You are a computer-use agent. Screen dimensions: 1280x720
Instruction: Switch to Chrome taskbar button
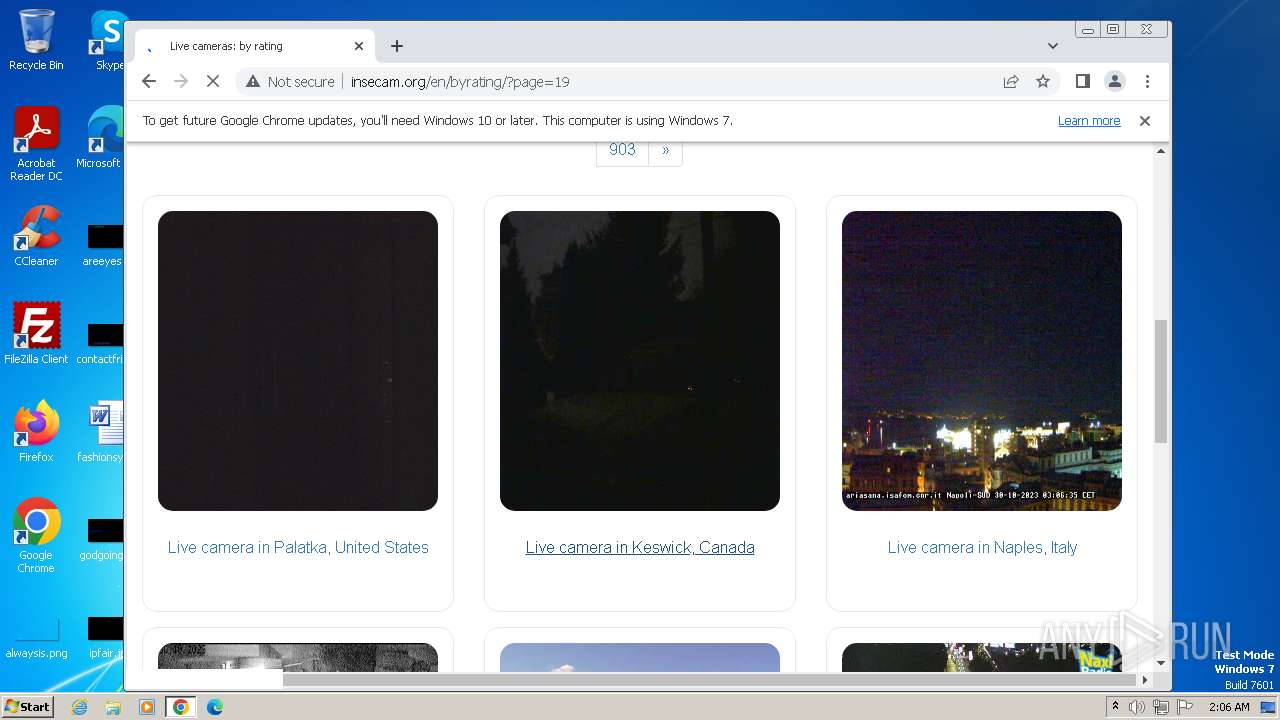(x=181, y=707)
